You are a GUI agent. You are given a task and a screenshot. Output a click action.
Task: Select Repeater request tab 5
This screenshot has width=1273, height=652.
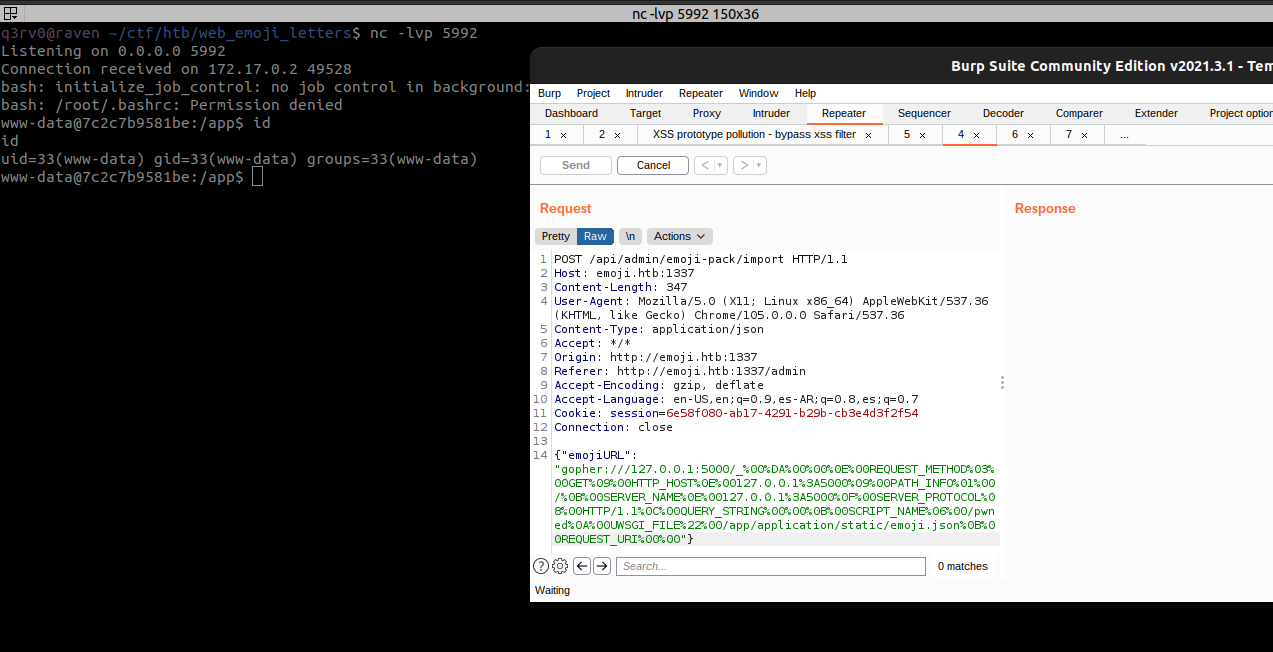[907, 135]
